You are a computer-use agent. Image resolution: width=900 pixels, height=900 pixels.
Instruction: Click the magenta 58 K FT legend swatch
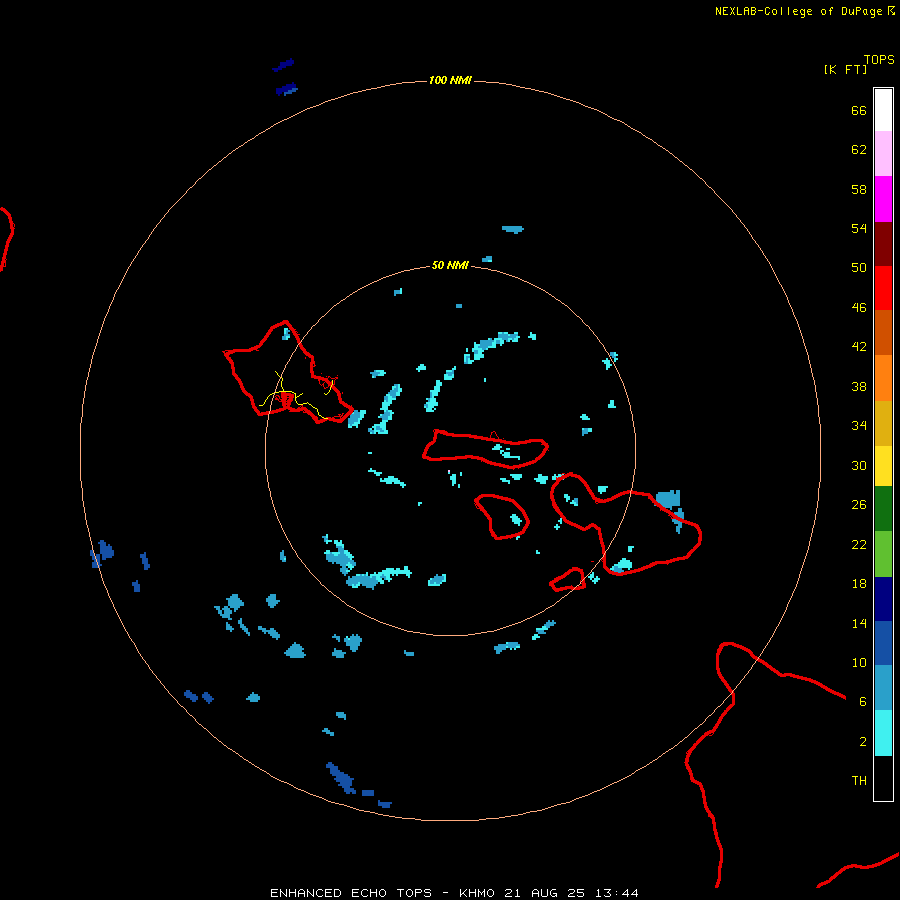pos(883,199)
